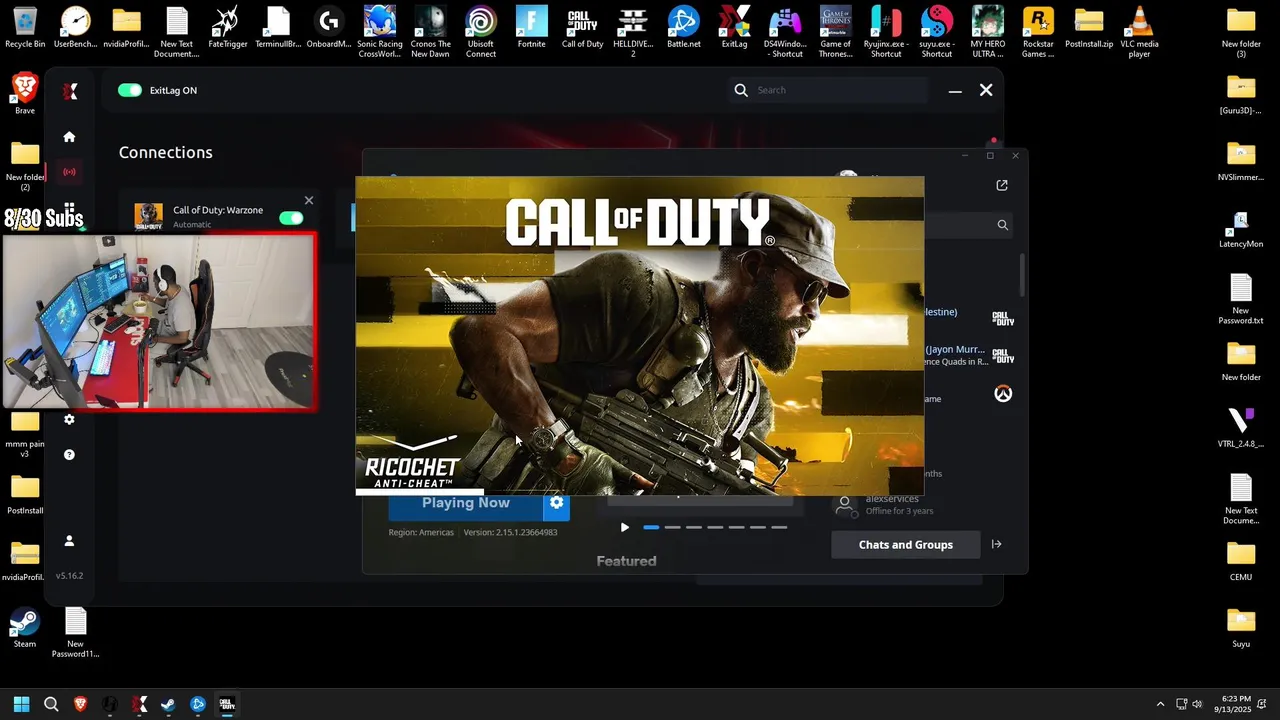Select the Brave desktop shortcut
The image size is (1280, 720).
(25, 94)
